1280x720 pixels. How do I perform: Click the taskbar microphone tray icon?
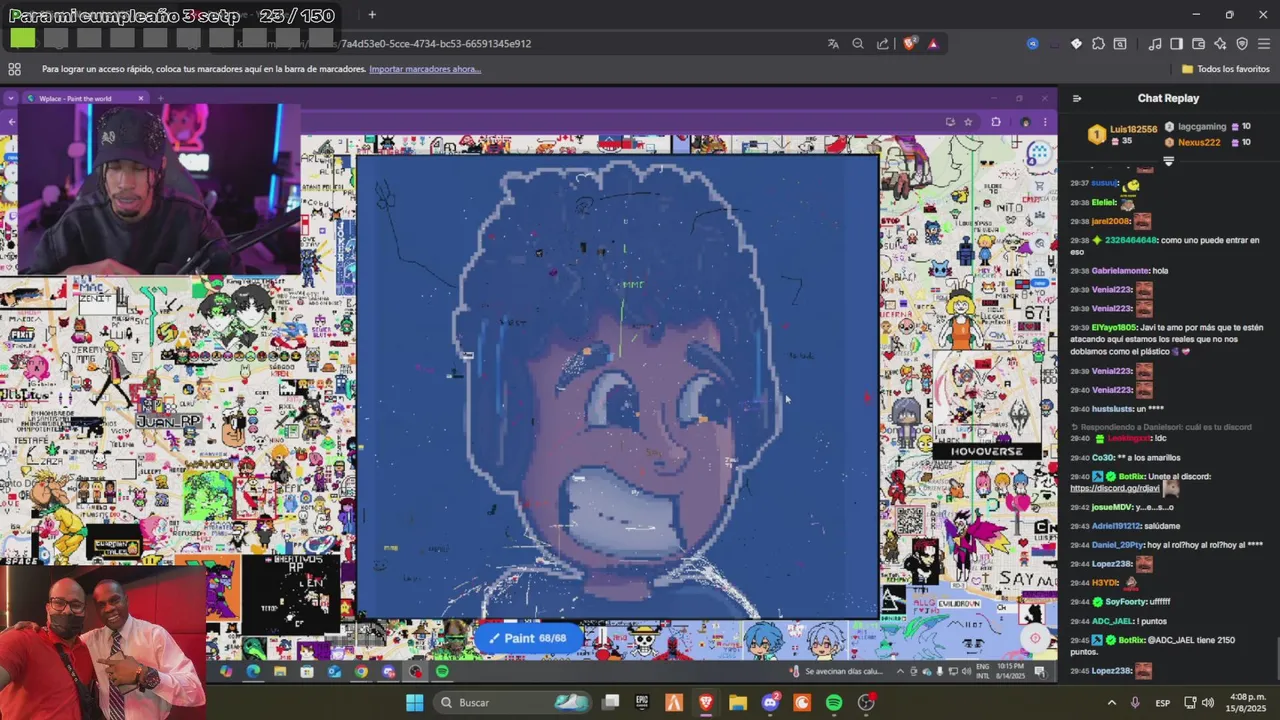pos(1135,703)
